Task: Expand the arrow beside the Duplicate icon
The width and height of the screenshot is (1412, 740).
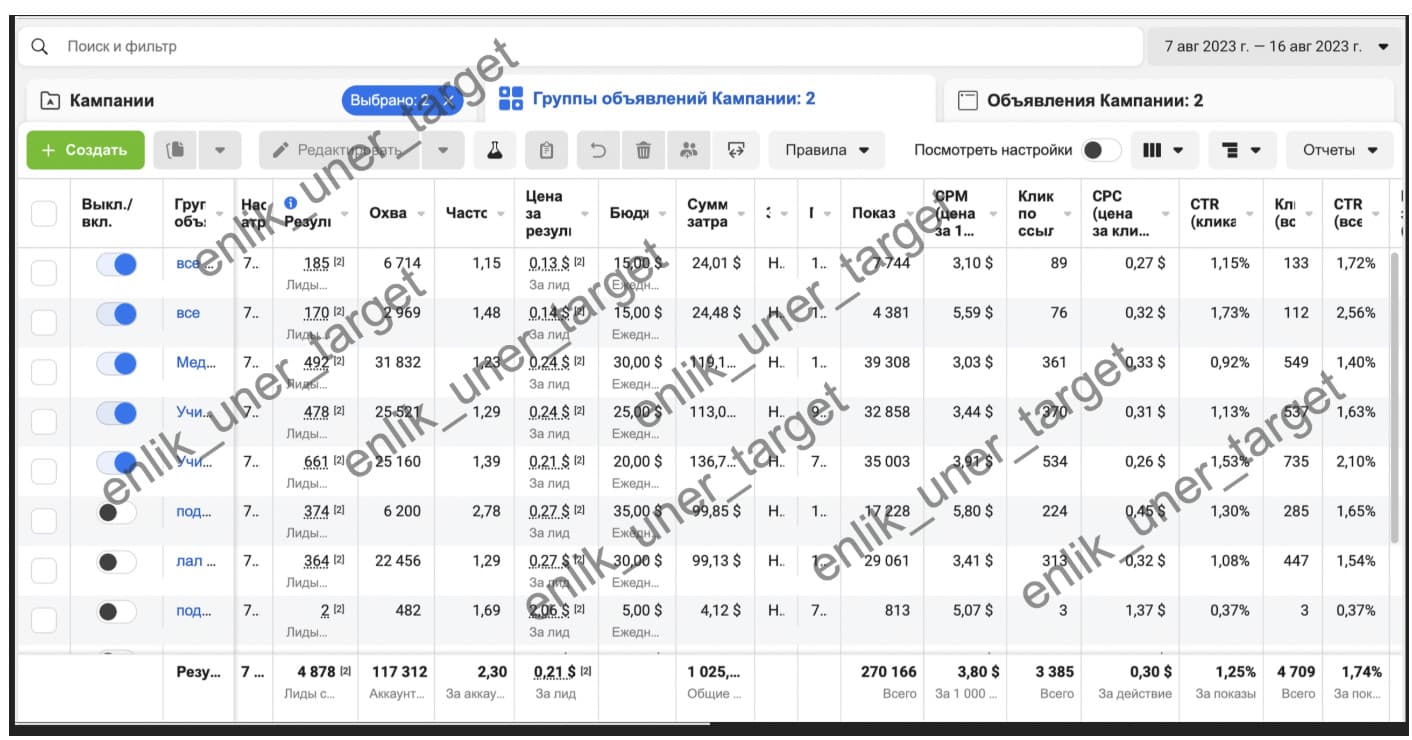Action: coord(219,150)
